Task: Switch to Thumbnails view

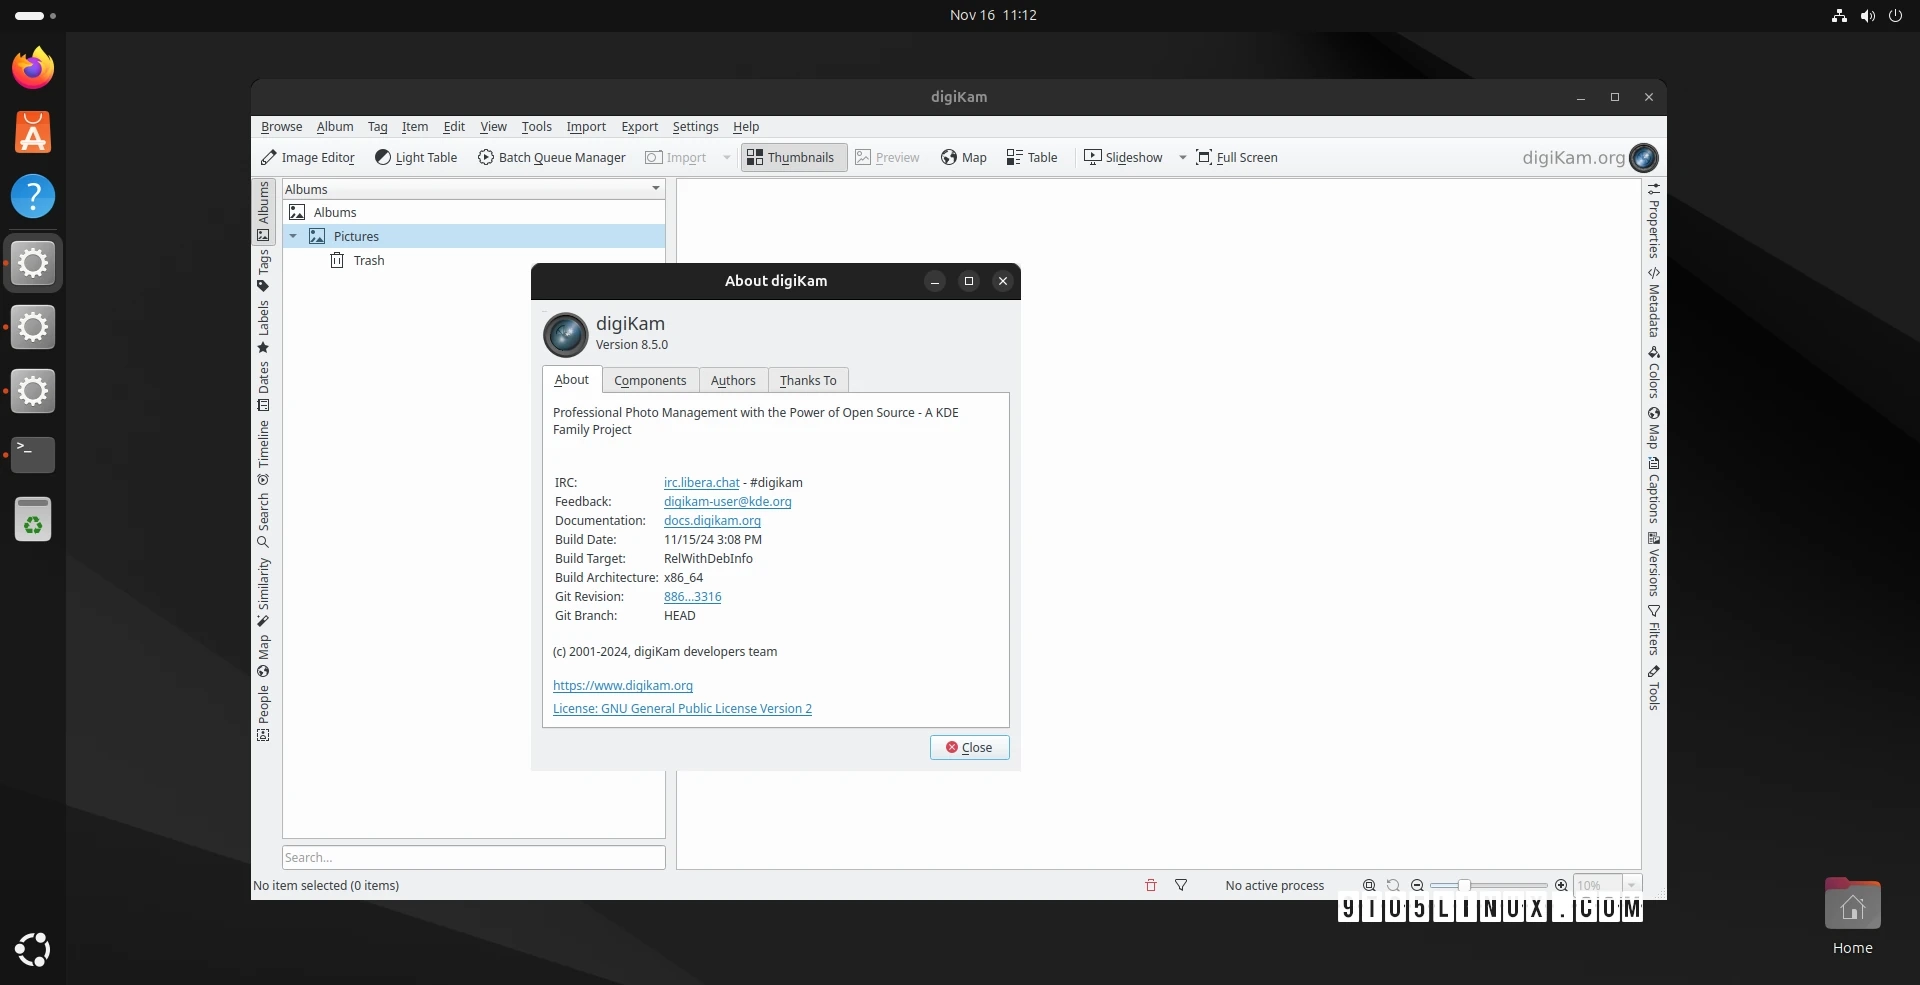Action: [x=792, y=157]
